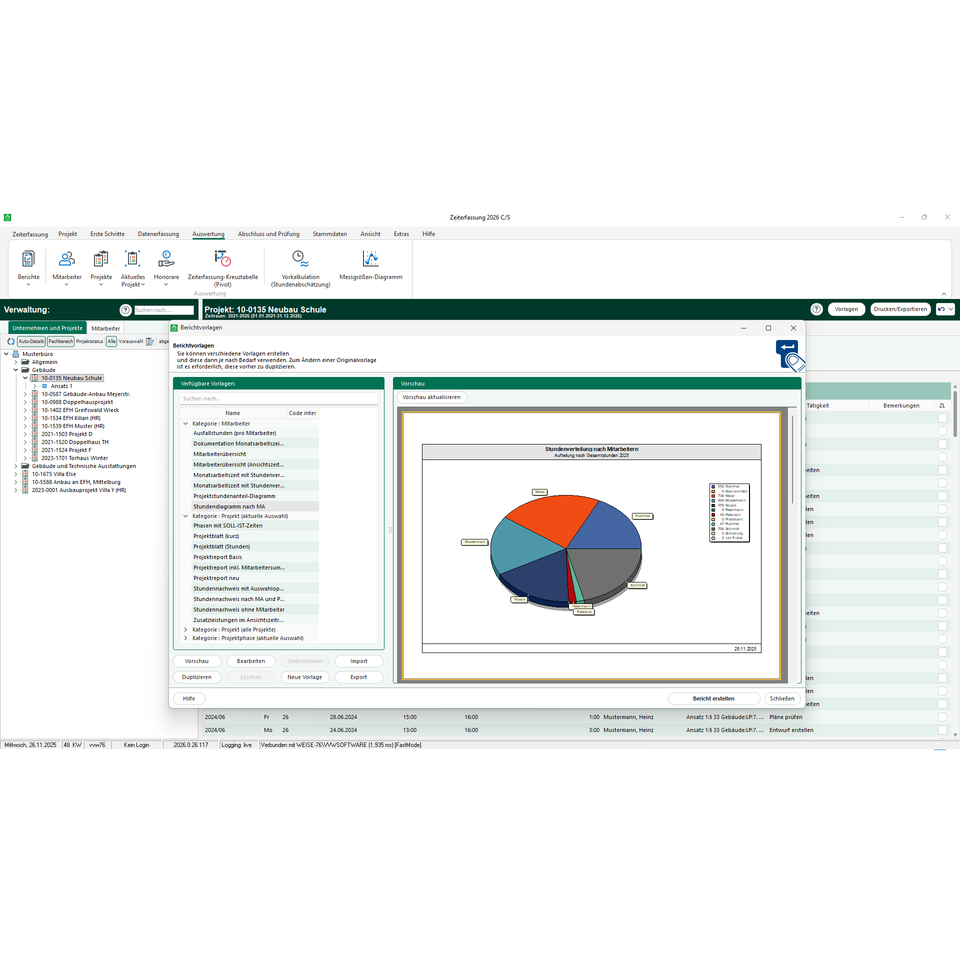The width and height of the screenshot is (960, 960).
Task: Toggle the Fachbereich filter button
Action: coord(61,342)
